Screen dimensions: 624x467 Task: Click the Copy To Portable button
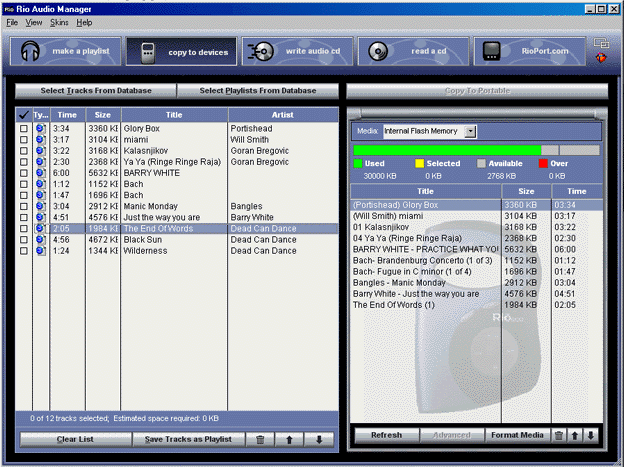pos(477,91)
